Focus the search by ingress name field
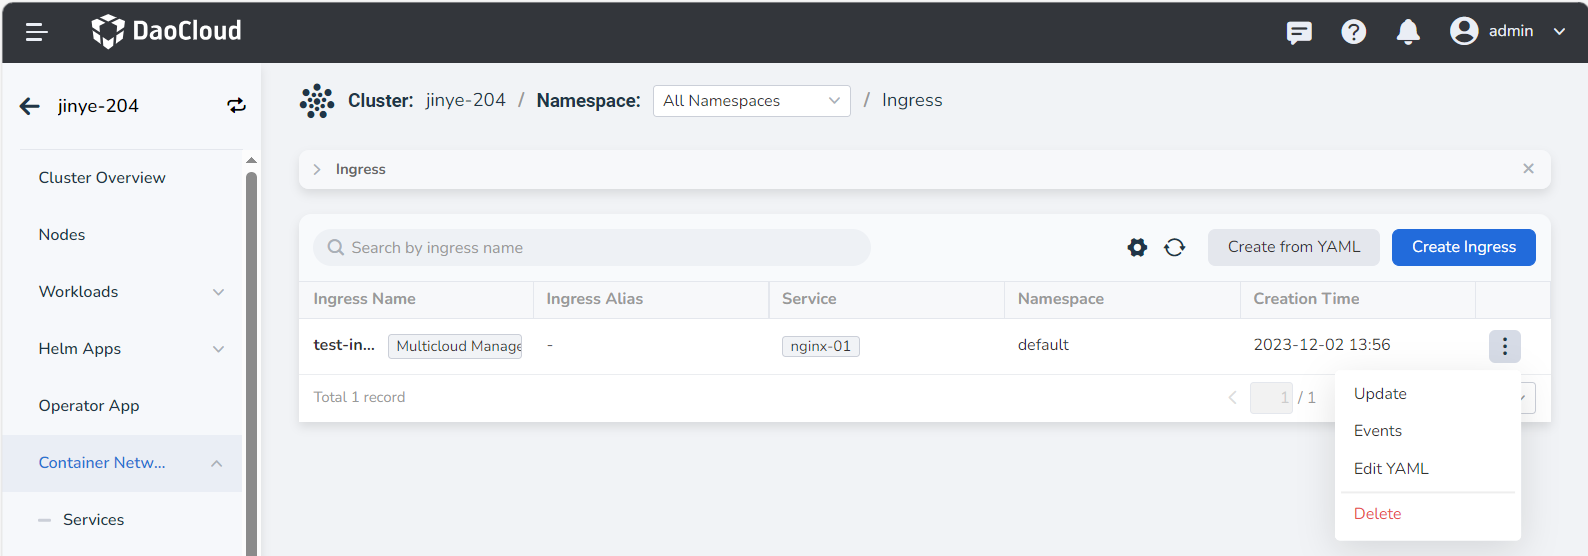This screenshot has height=556, width=1588. pyautogui.click(x=600, y=248)
